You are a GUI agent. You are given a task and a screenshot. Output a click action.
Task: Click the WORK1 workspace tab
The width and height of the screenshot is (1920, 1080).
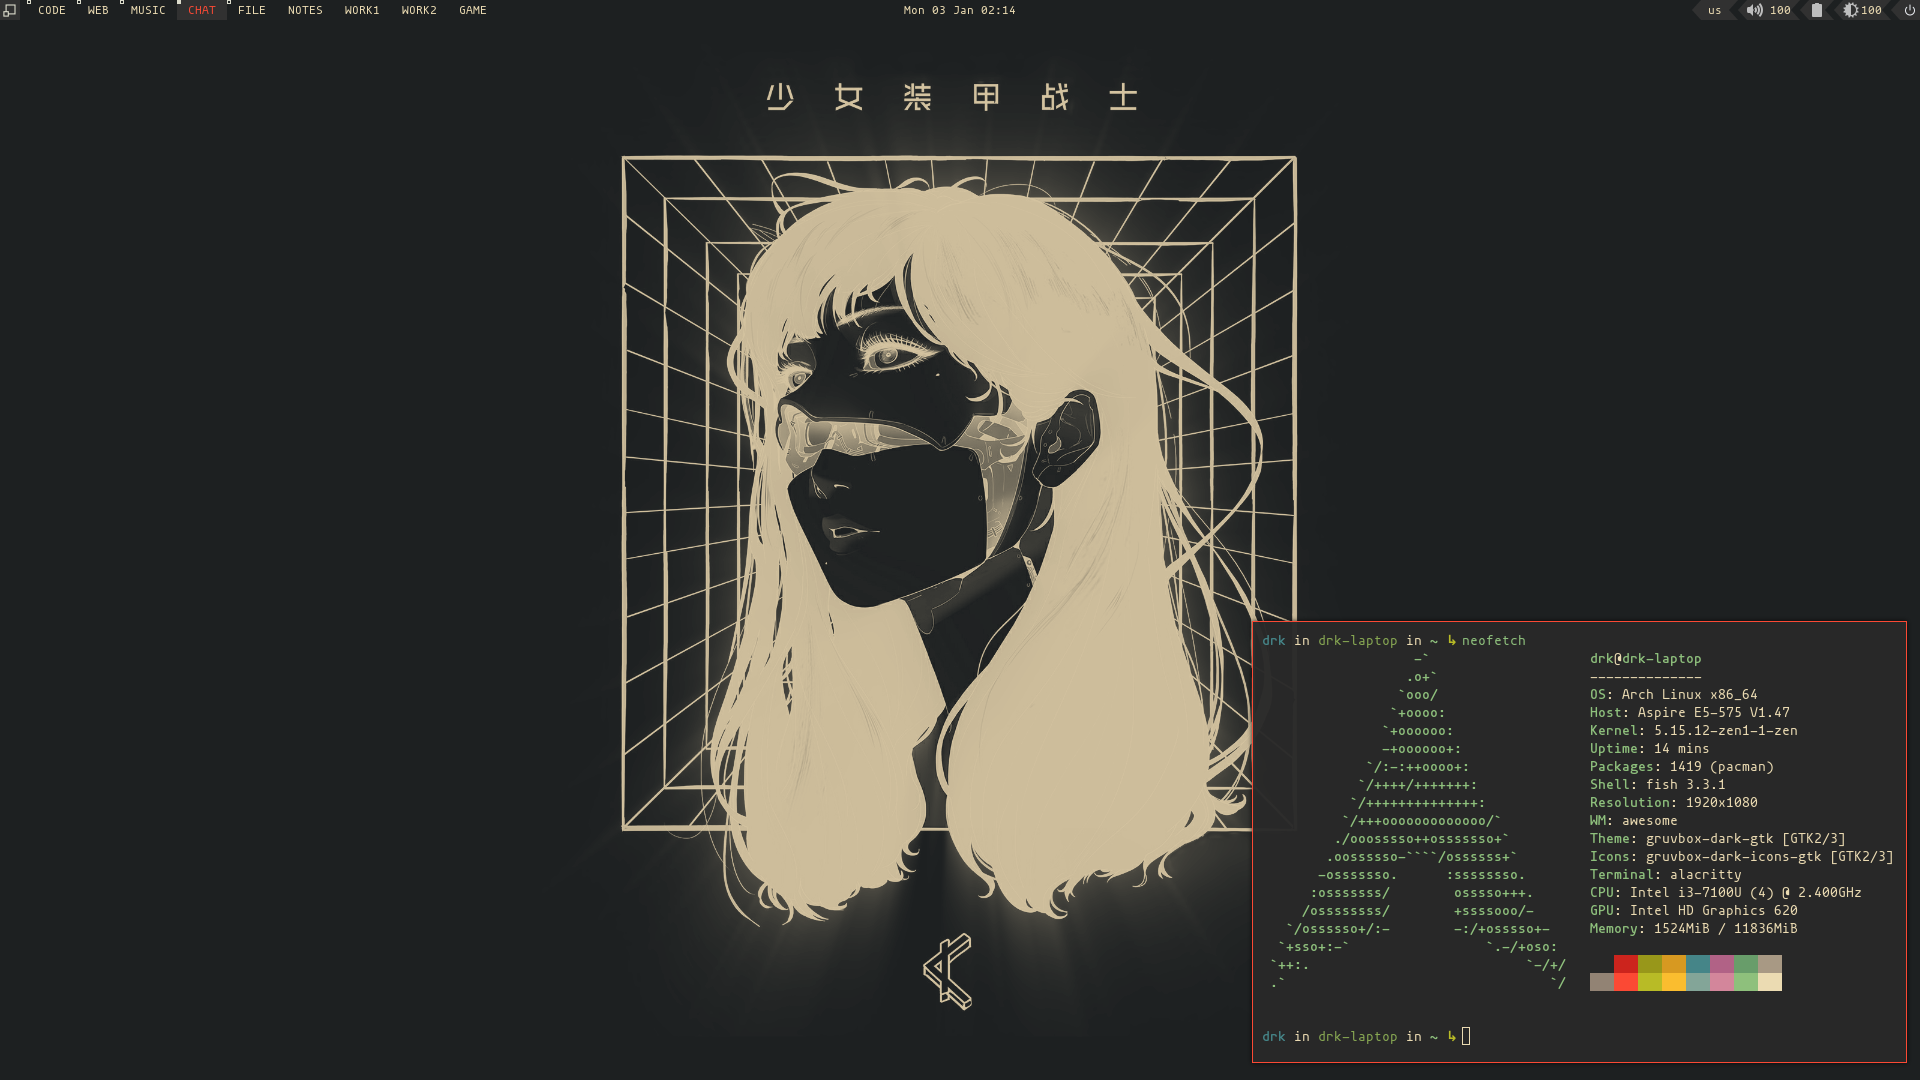pyautogui.click(x=359, y=9)
